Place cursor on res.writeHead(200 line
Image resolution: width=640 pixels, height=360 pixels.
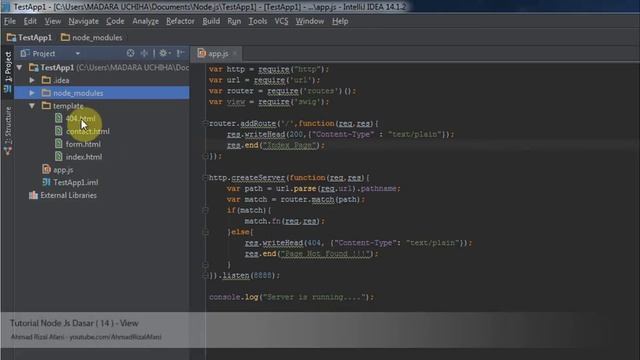340,134
